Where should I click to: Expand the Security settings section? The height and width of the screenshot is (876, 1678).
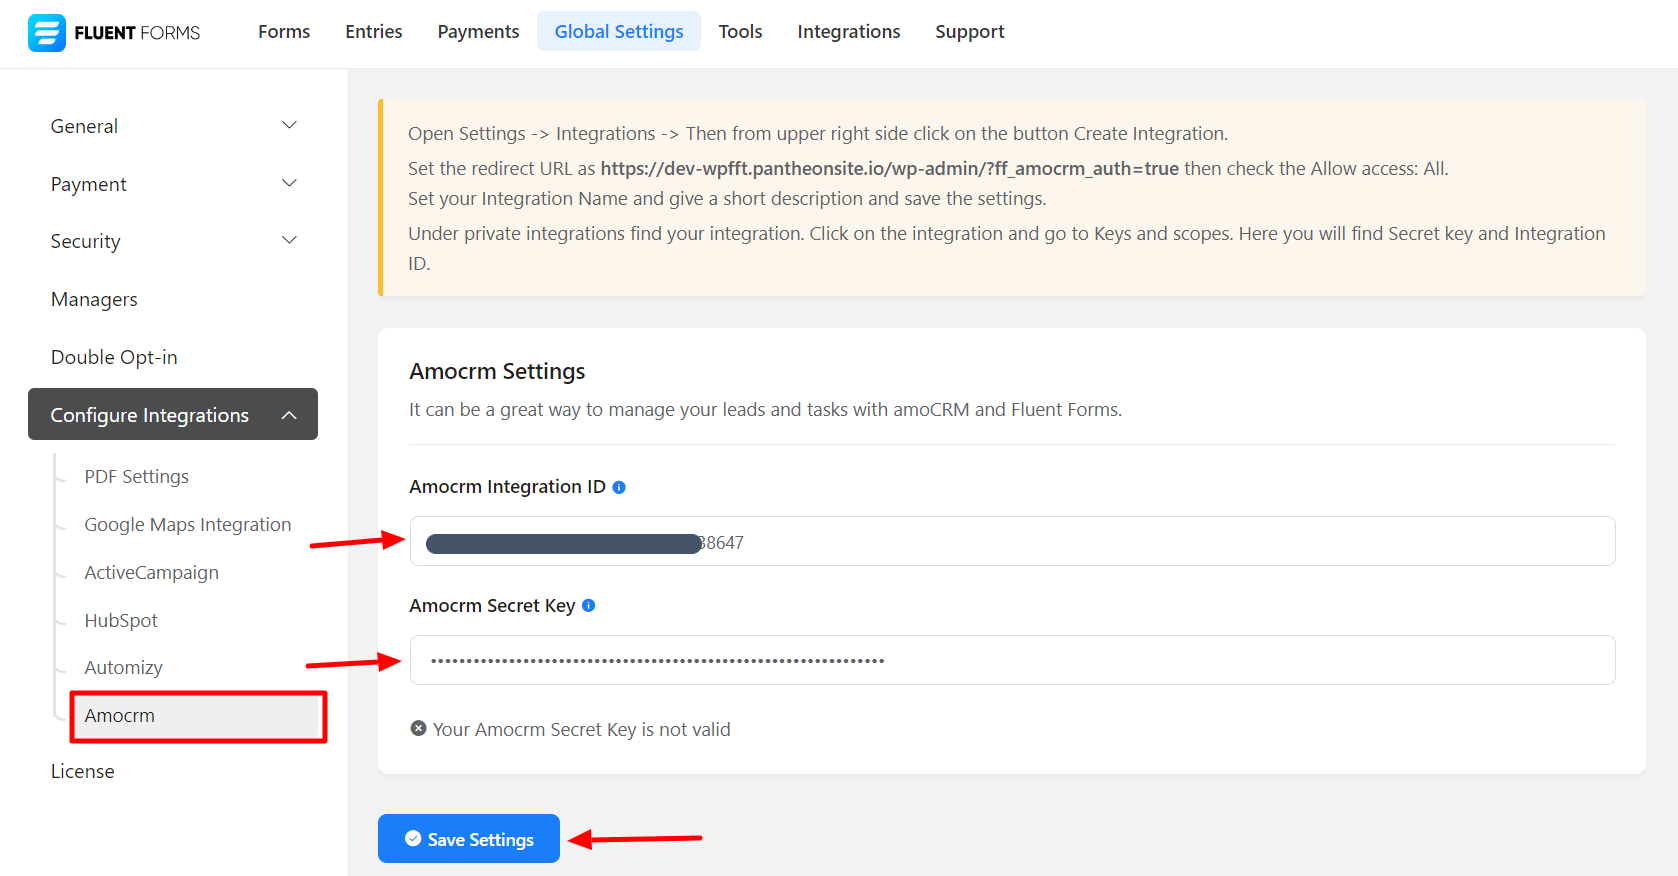pyautogui.click(x=289, y=241)
